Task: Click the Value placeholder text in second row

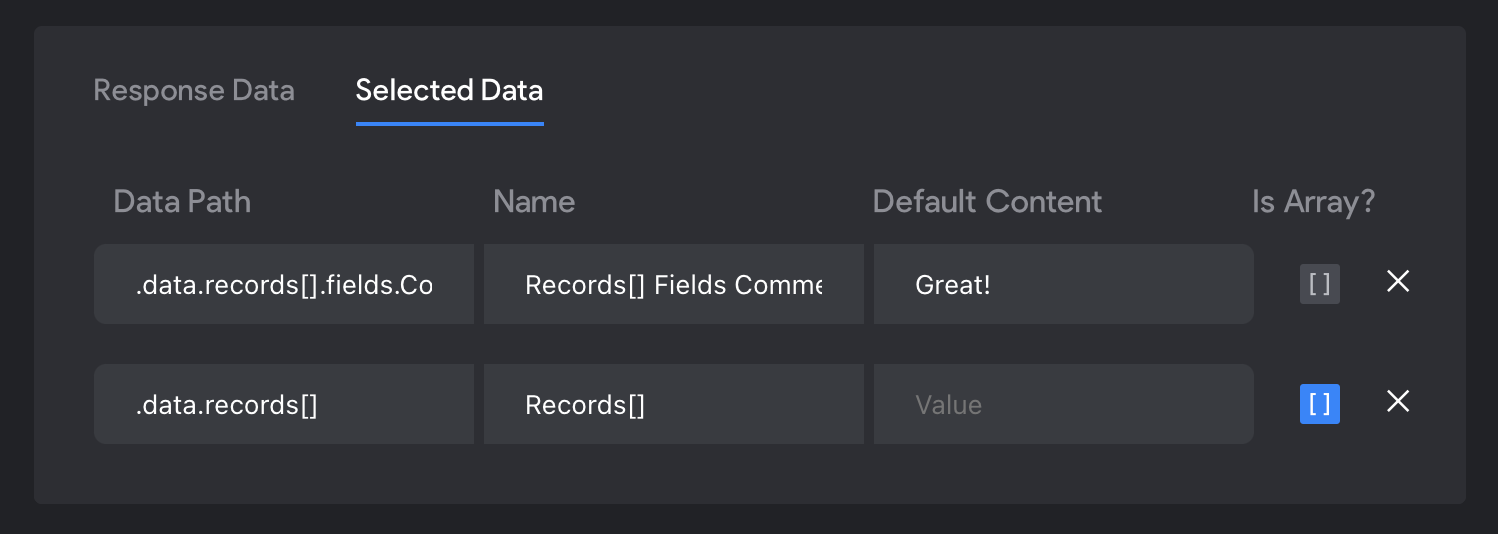Action: (x=948, y=405)
